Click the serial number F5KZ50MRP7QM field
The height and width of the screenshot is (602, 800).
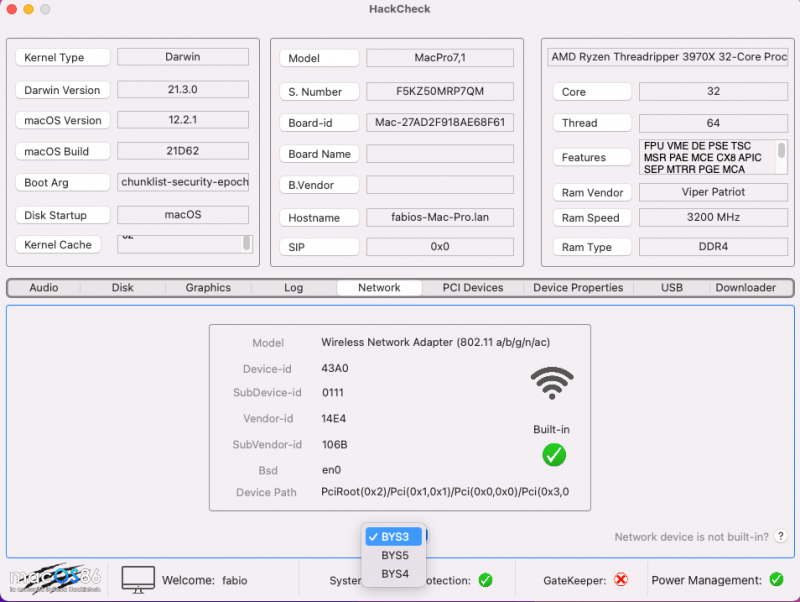click(440, 91)
